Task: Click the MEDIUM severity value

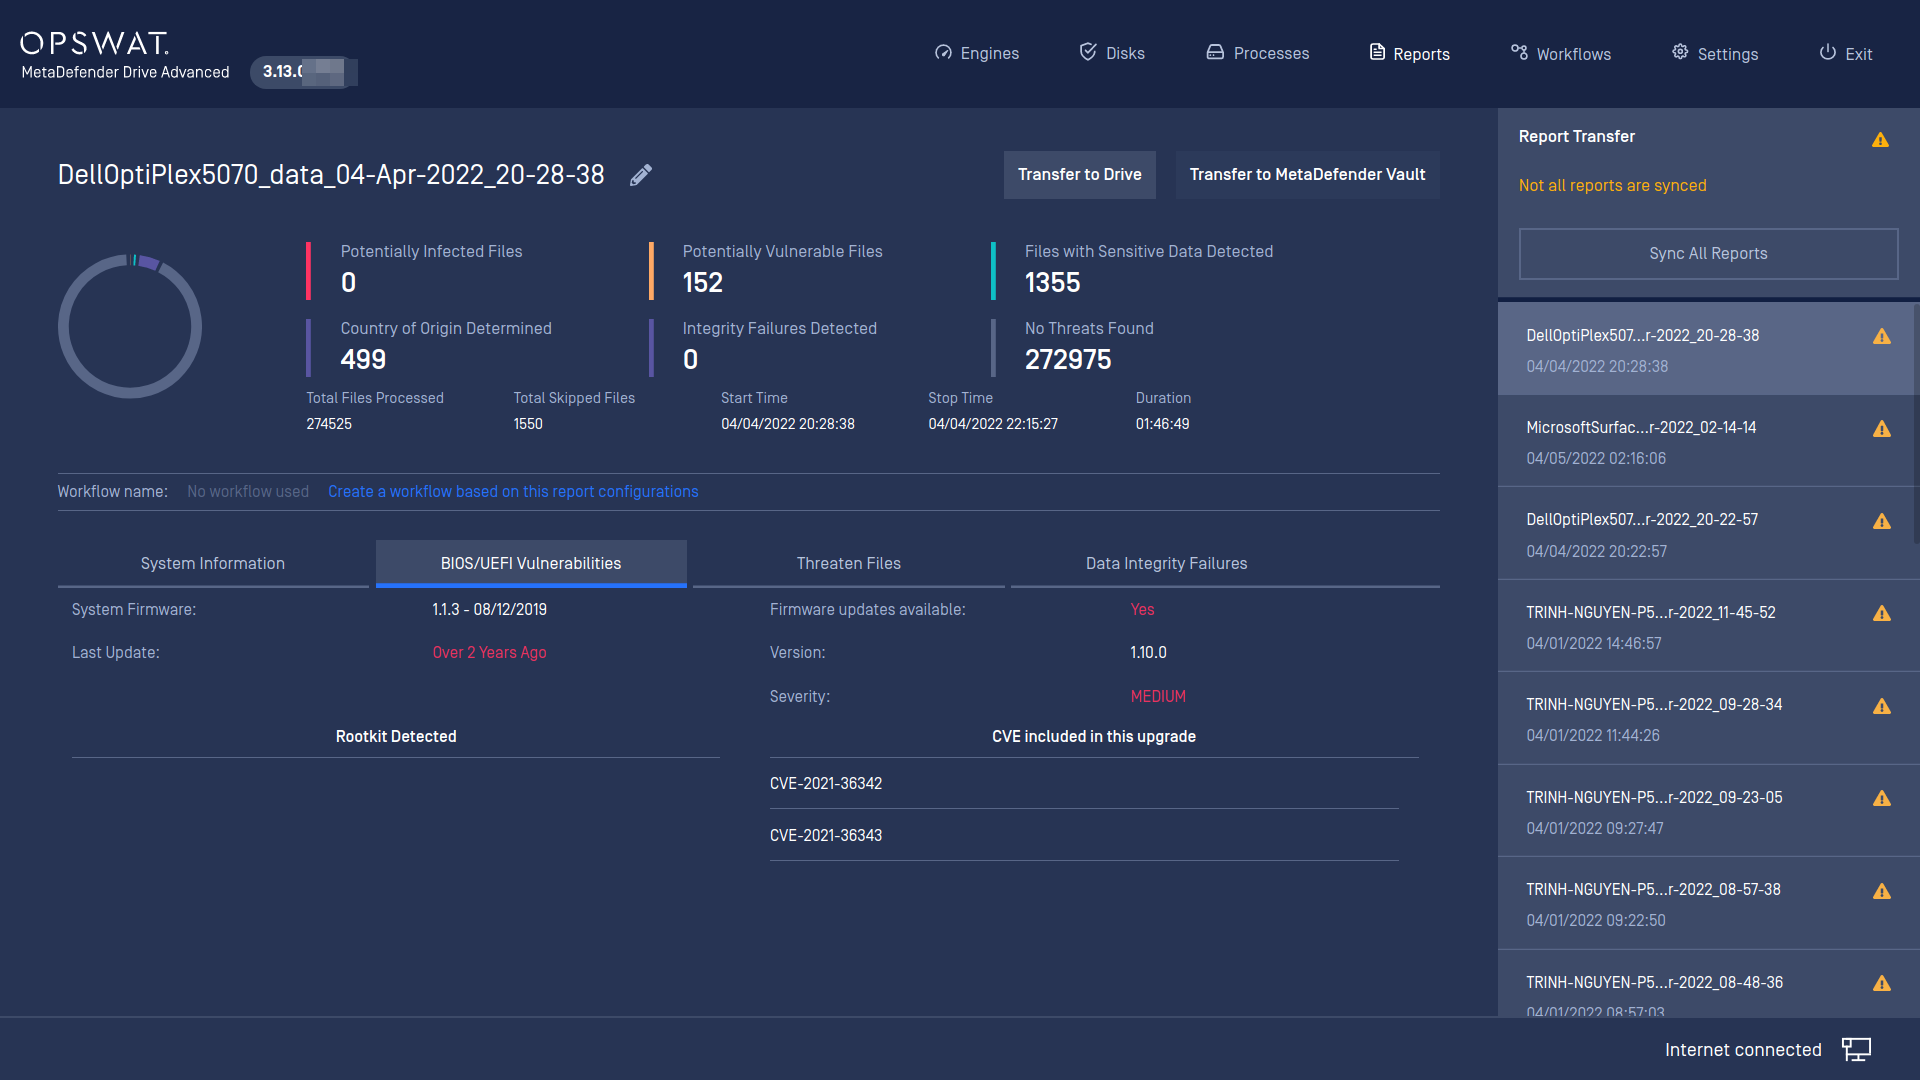Action: click(1158, 697)
